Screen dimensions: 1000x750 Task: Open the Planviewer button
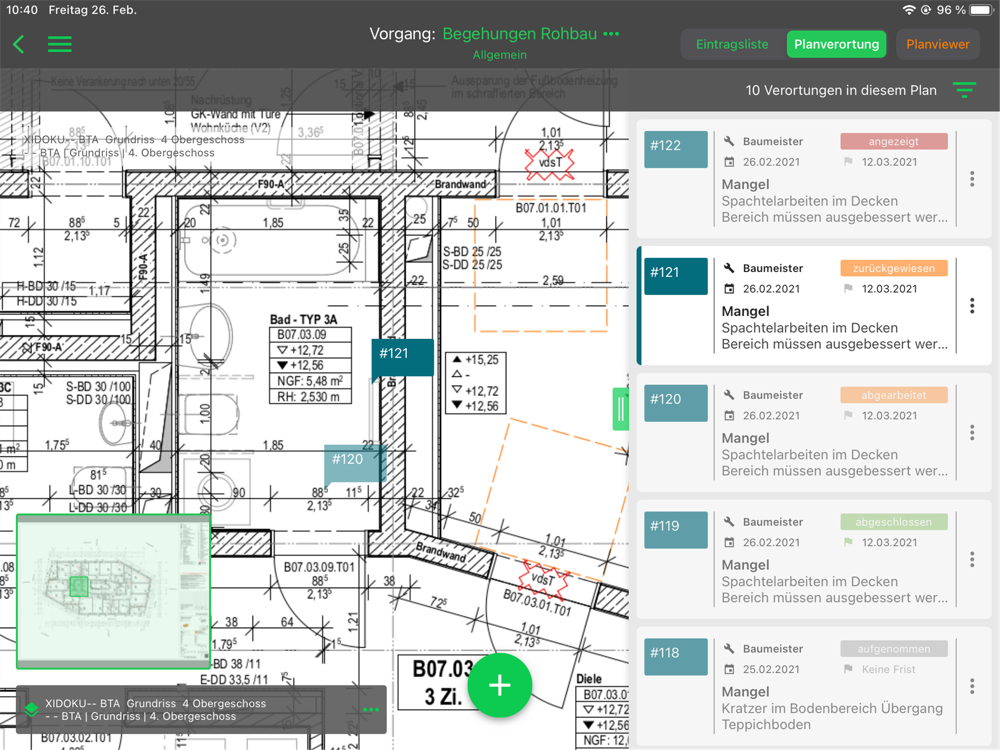point(938,44)
